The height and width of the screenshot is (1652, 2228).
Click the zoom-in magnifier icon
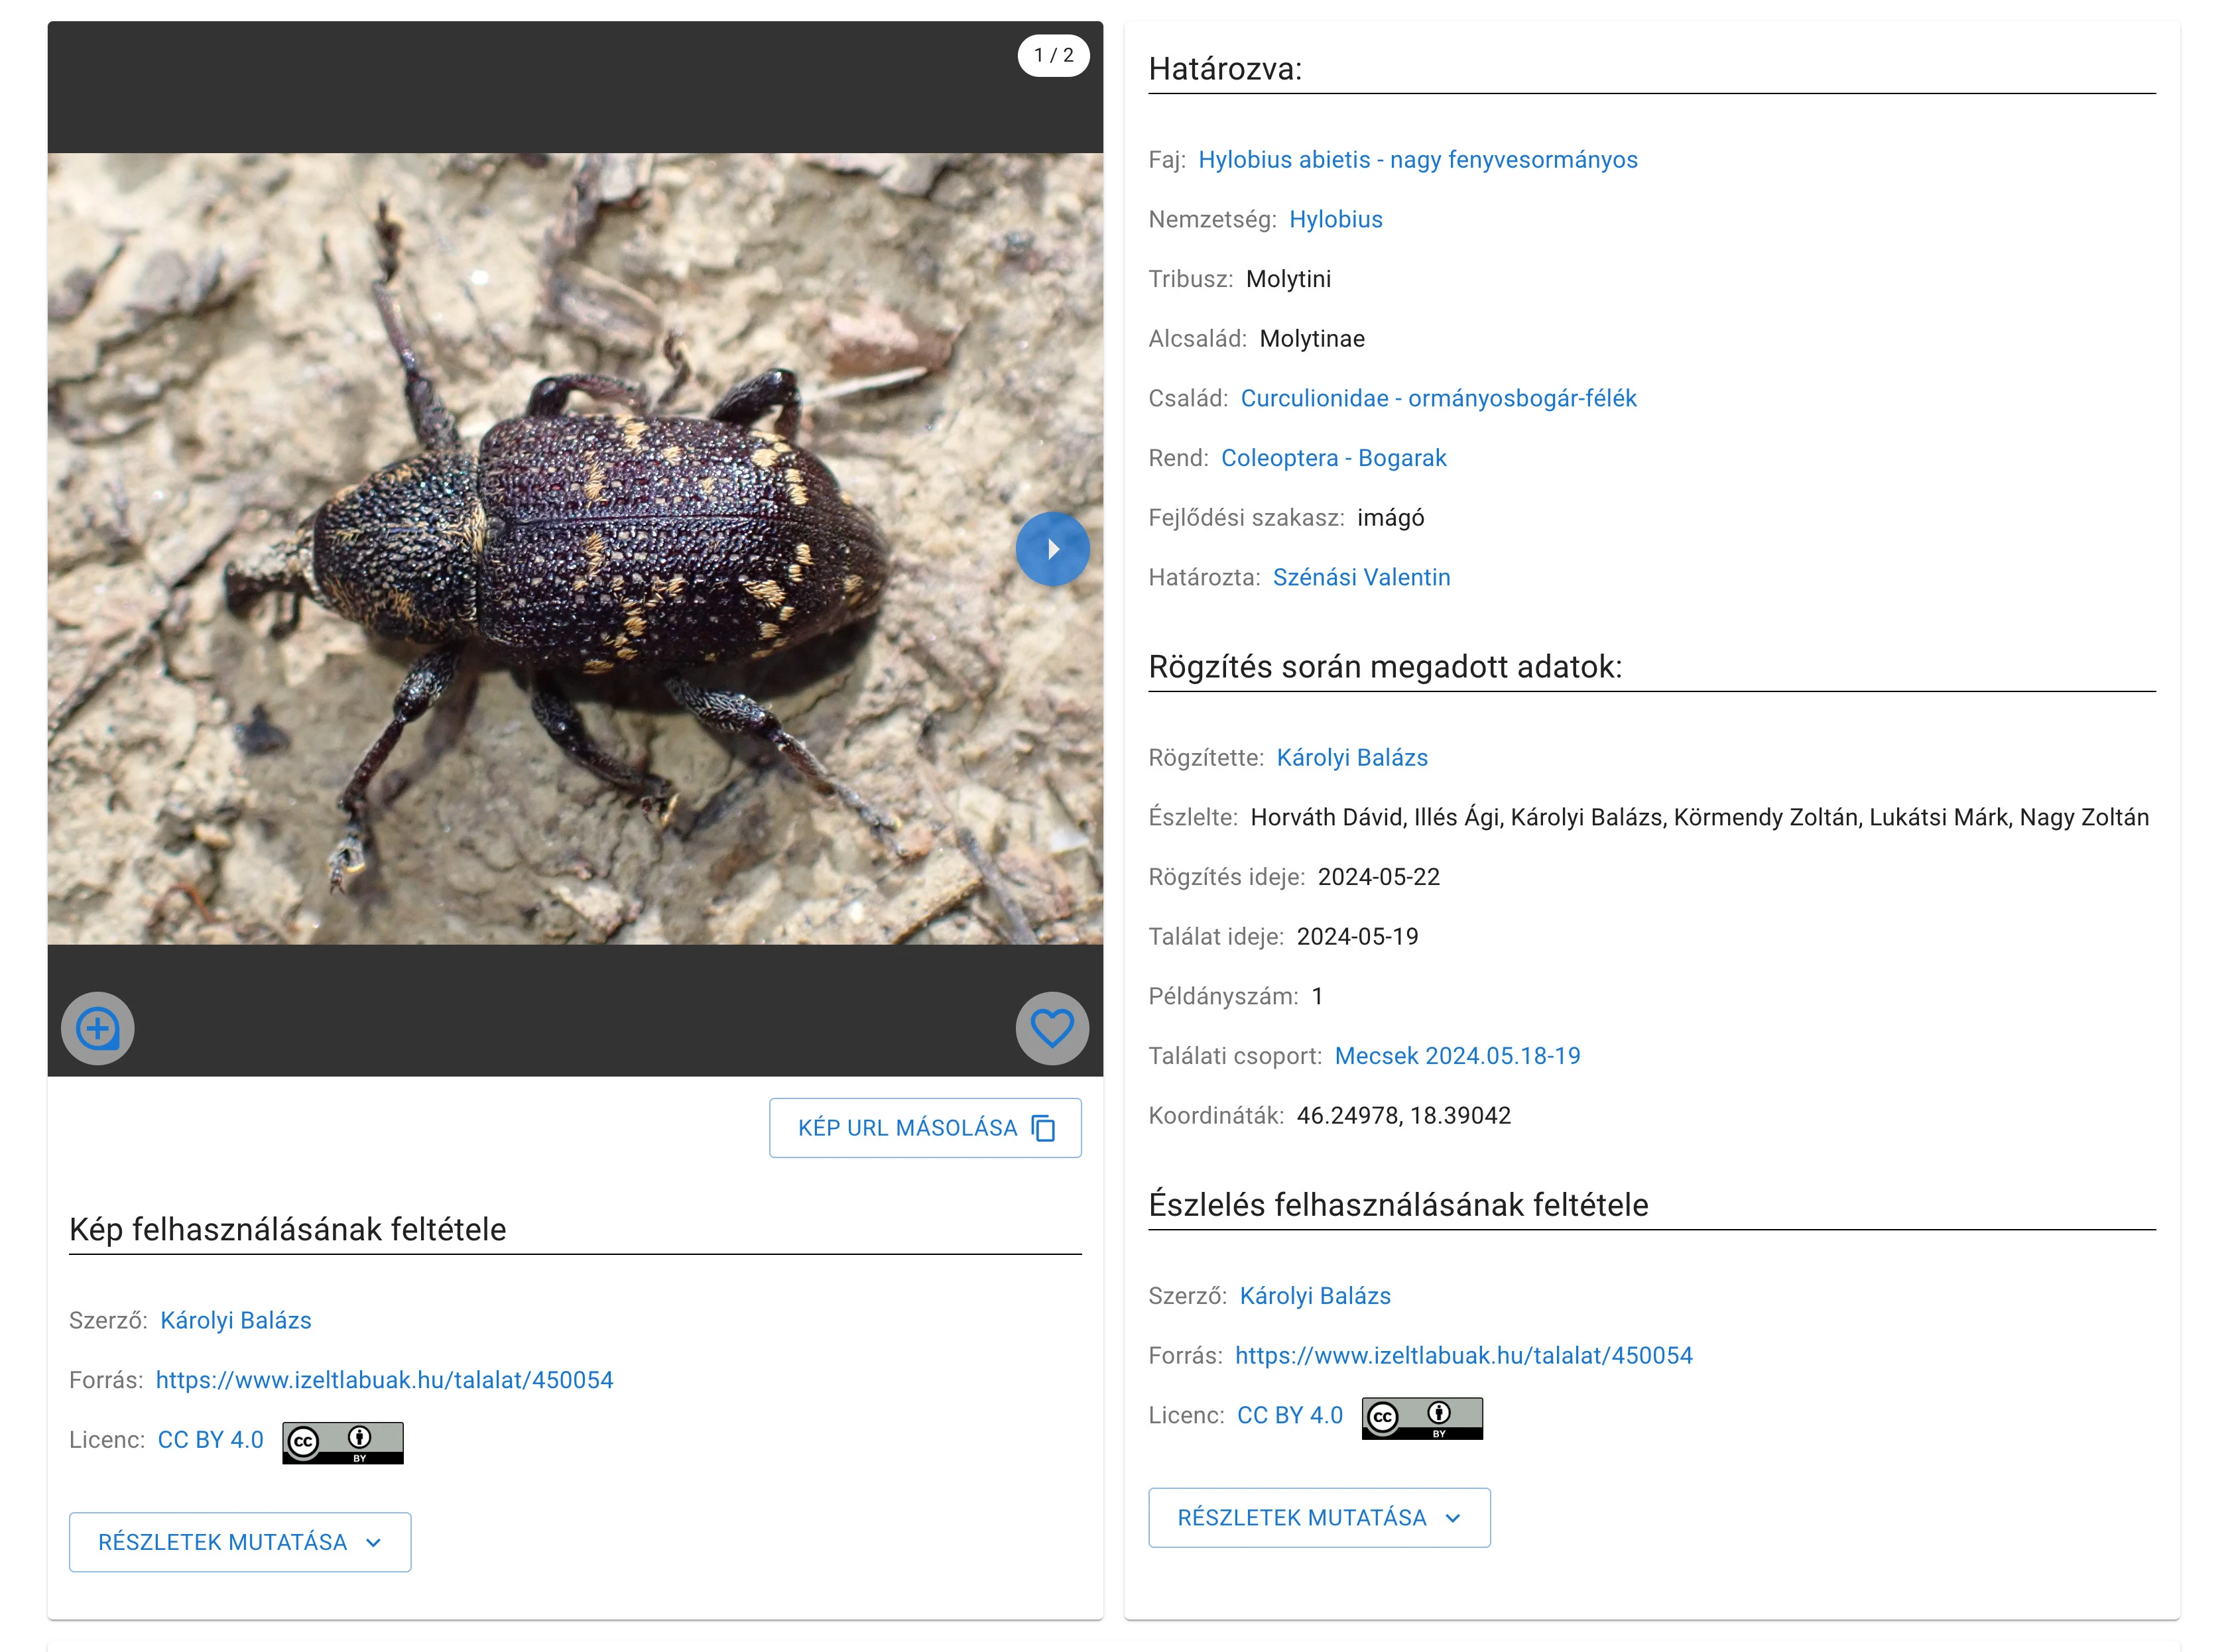point(98,1028)
